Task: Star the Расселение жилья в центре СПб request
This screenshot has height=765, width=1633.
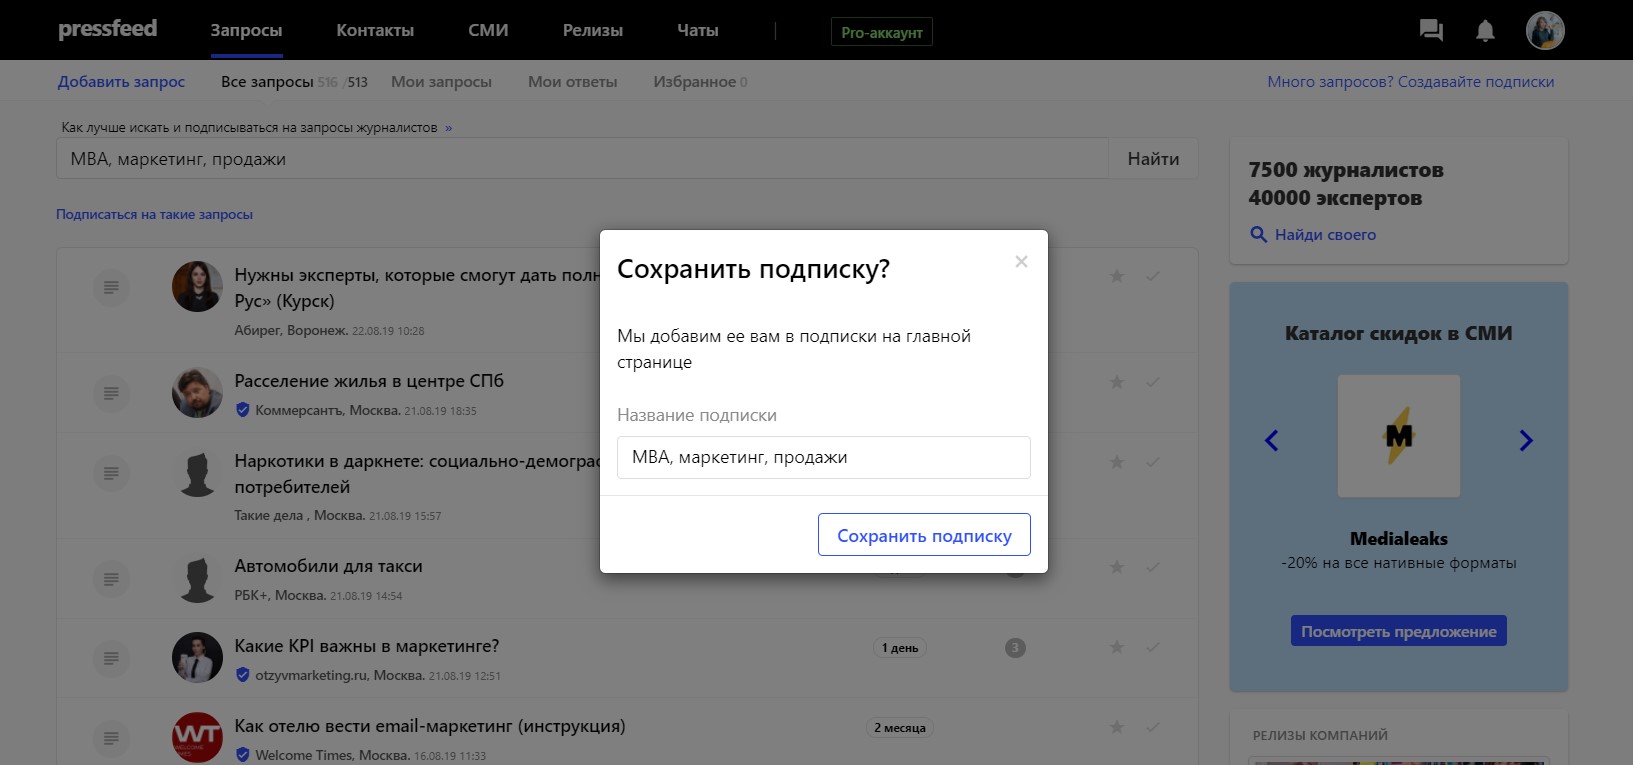Action: pos(1117,382)
